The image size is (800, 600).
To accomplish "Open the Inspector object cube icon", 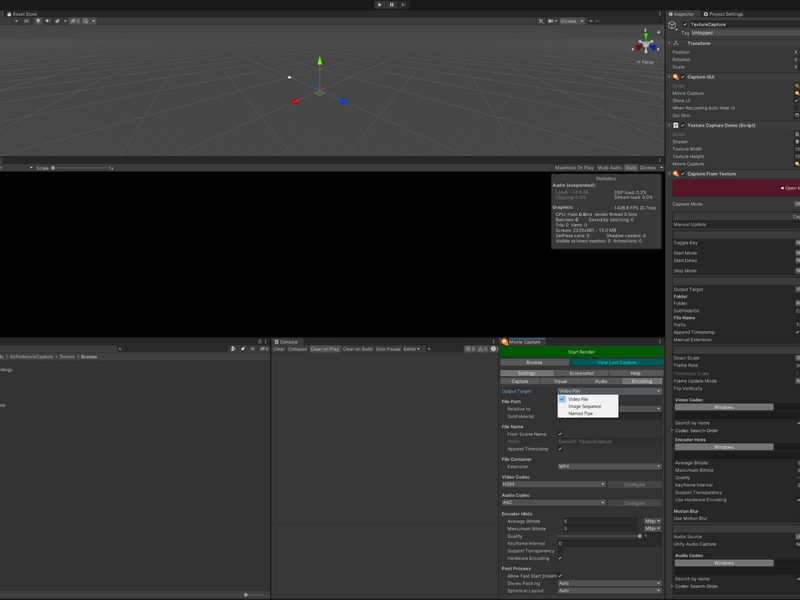I will 672,25.
